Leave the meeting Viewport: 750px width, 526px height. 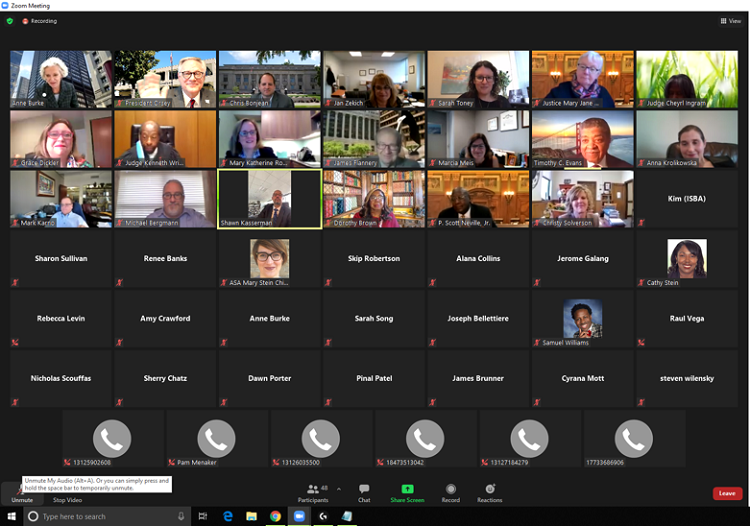click(x=727, y=493)
